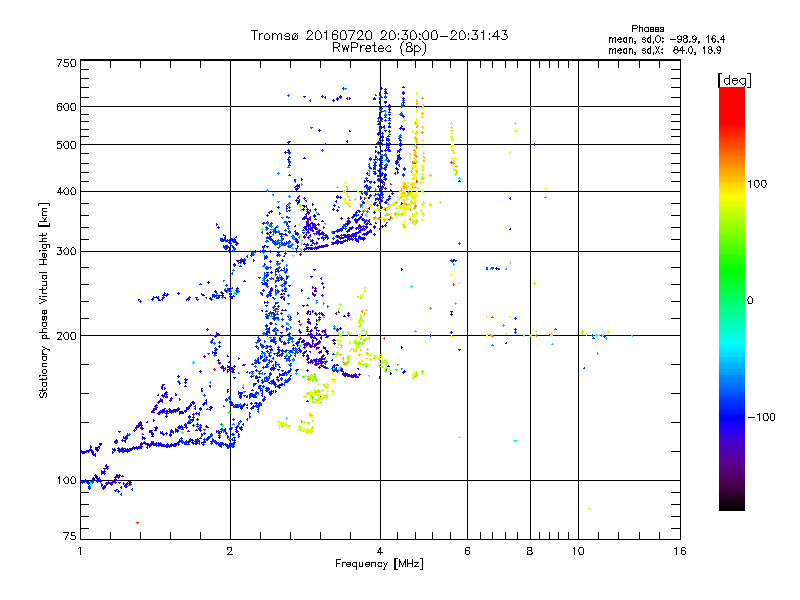Click the x-axis tick label '16'
800x600 pixels.
pos(680,551)
